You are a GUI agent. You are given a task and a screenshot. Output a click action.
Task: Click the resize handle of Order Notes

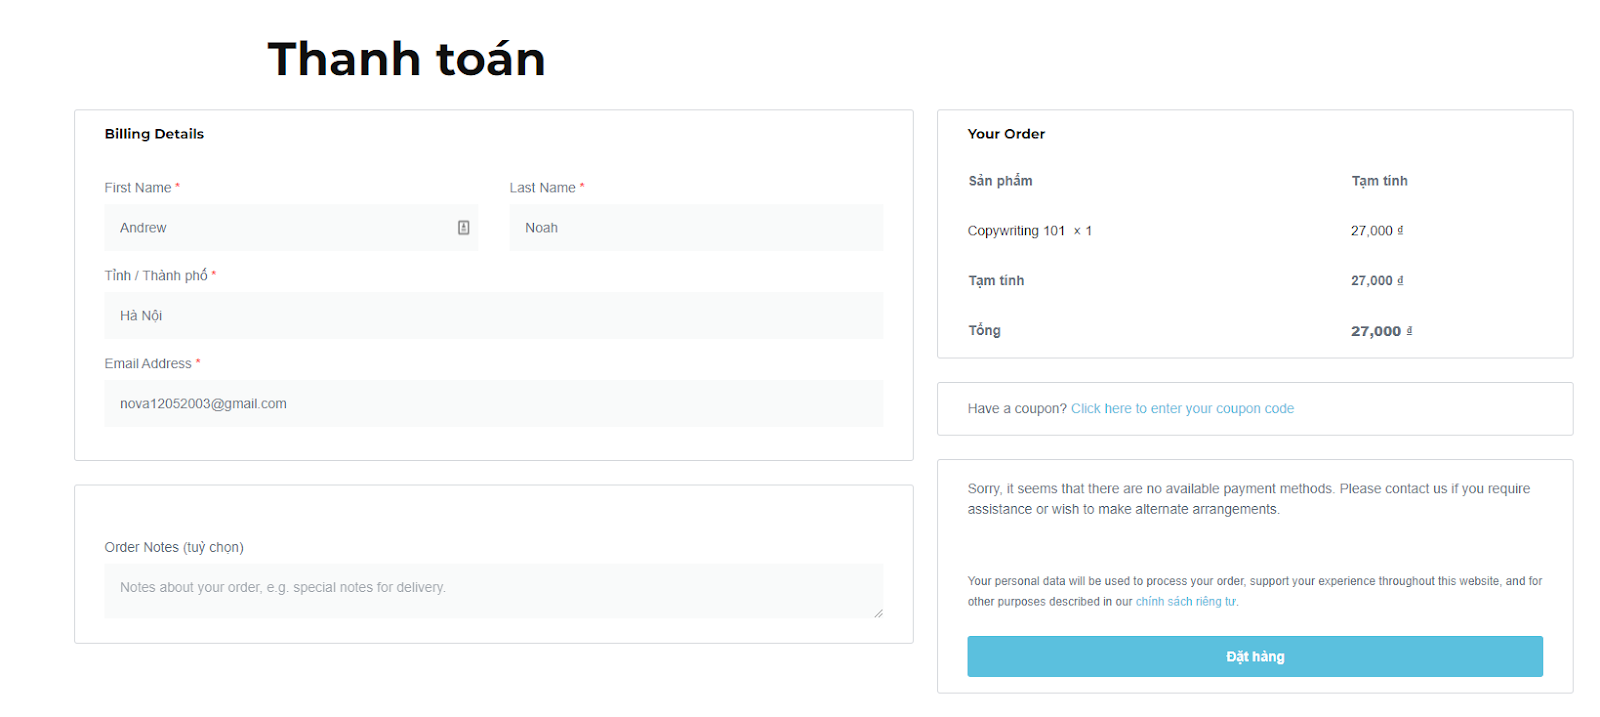coord(878,613)
